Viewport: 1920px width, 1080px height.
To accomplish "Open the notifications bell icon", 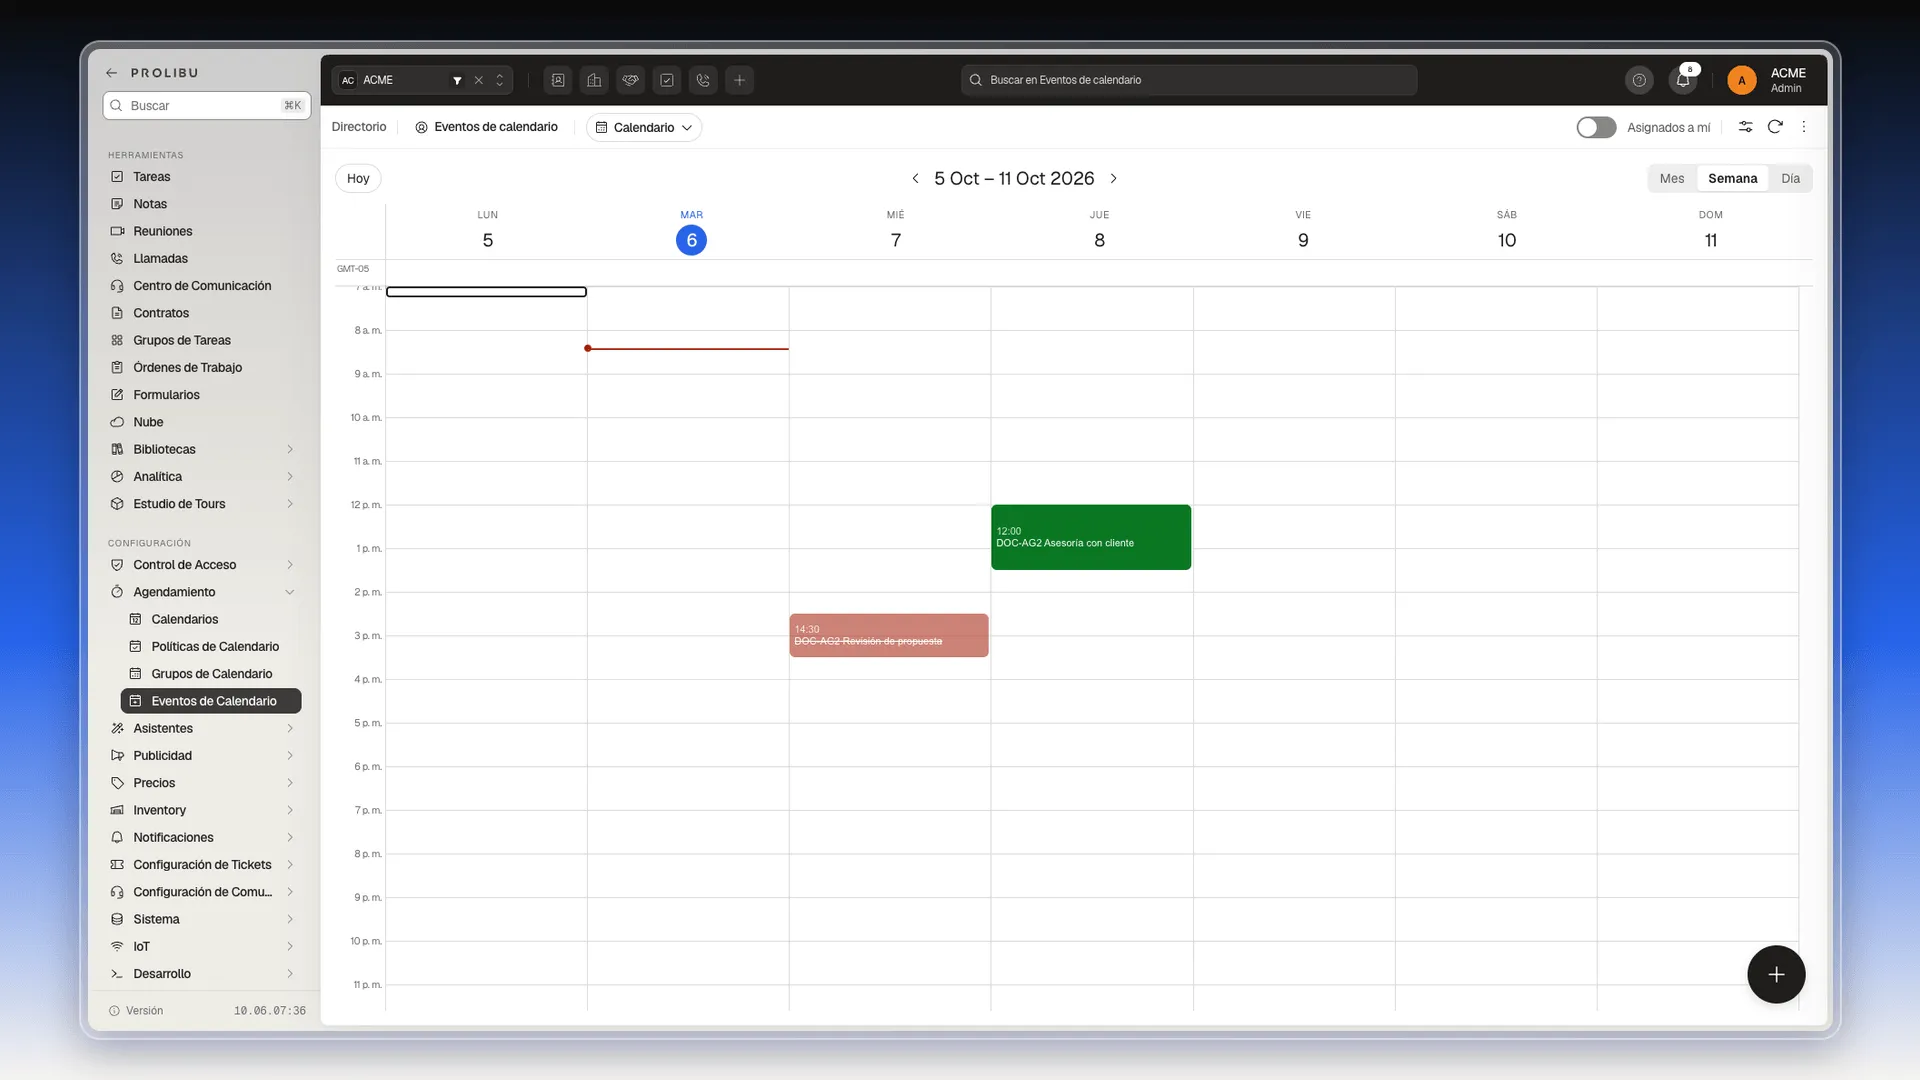I will click(1683, 80).
